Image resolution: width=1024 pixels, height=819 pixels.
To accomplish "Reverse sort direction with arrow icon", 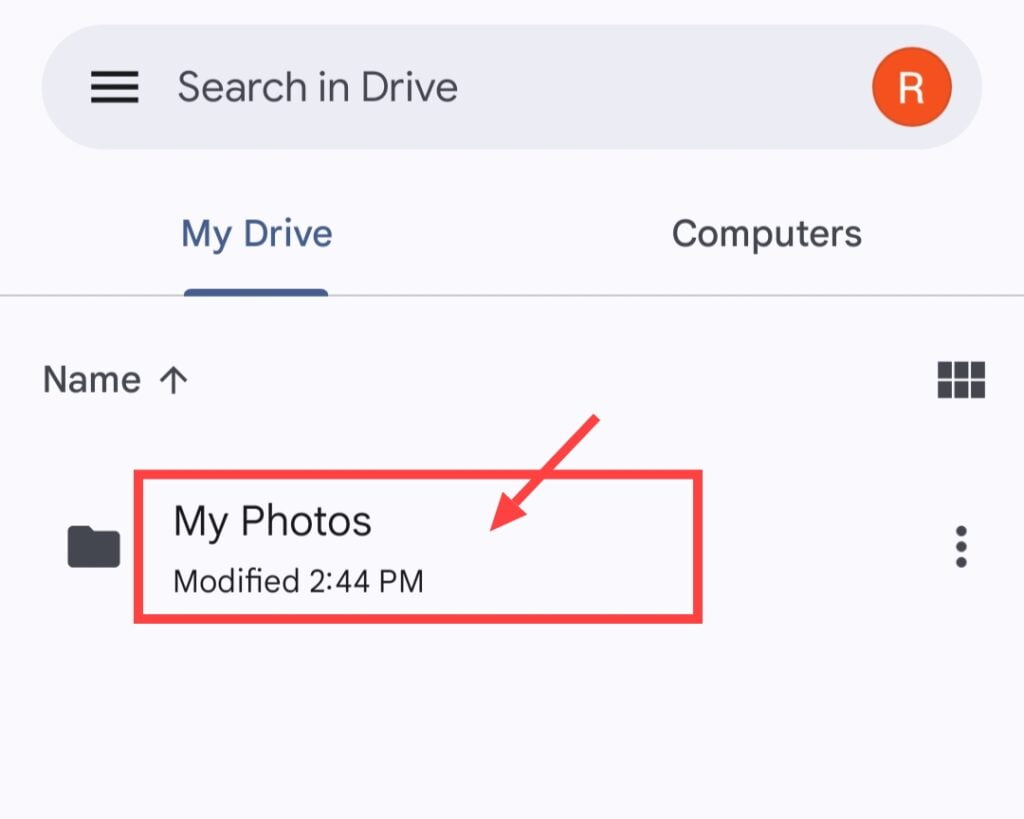I will 173,379.
